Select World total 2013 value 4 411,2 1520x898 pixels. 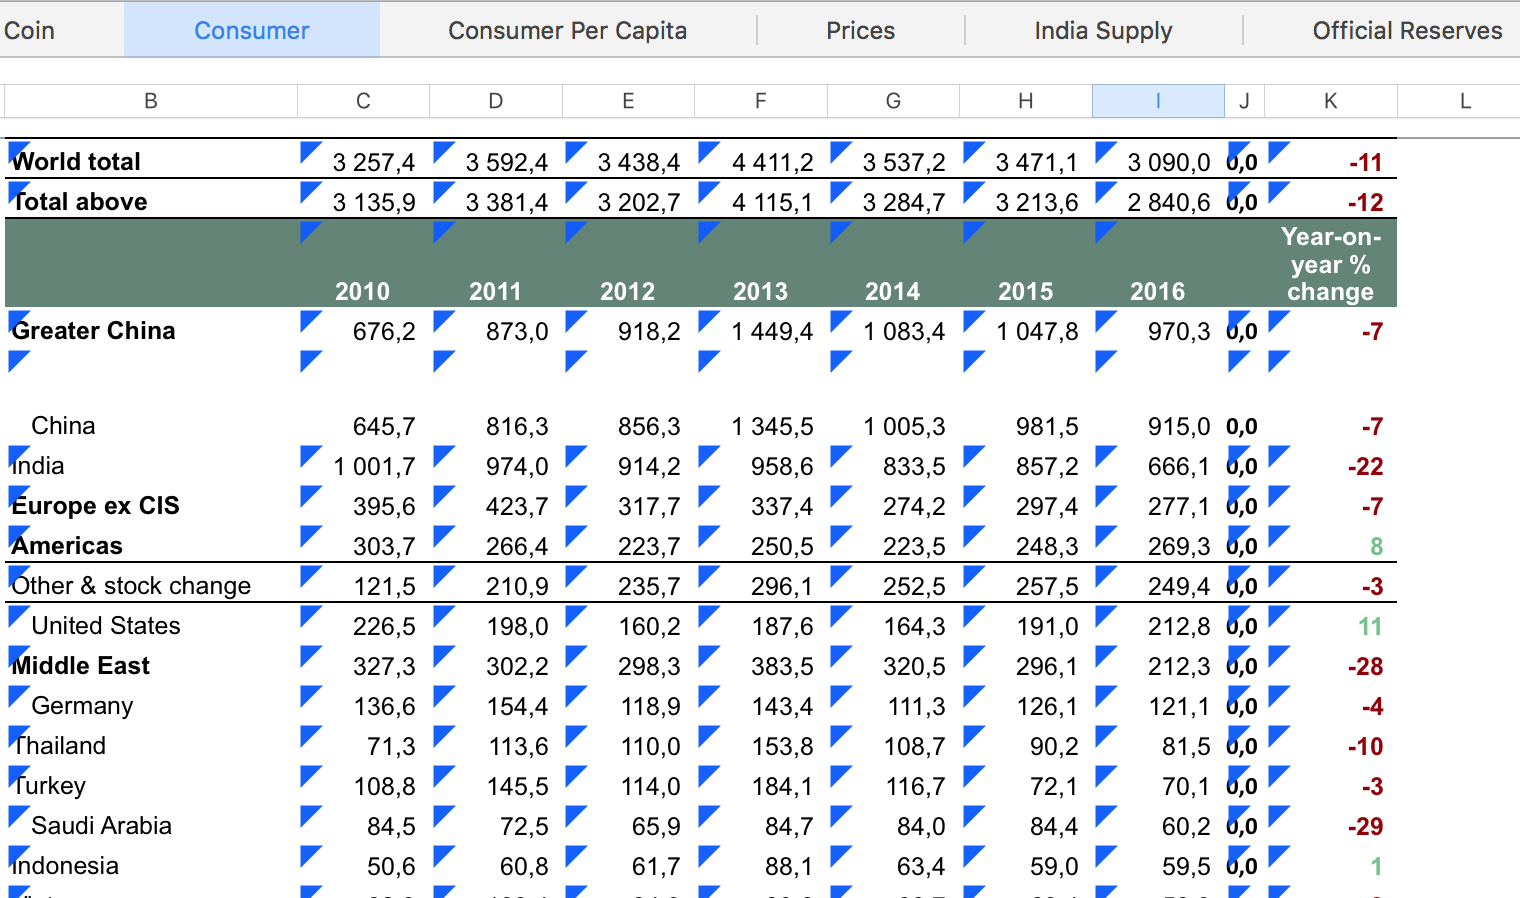[772, 162]
